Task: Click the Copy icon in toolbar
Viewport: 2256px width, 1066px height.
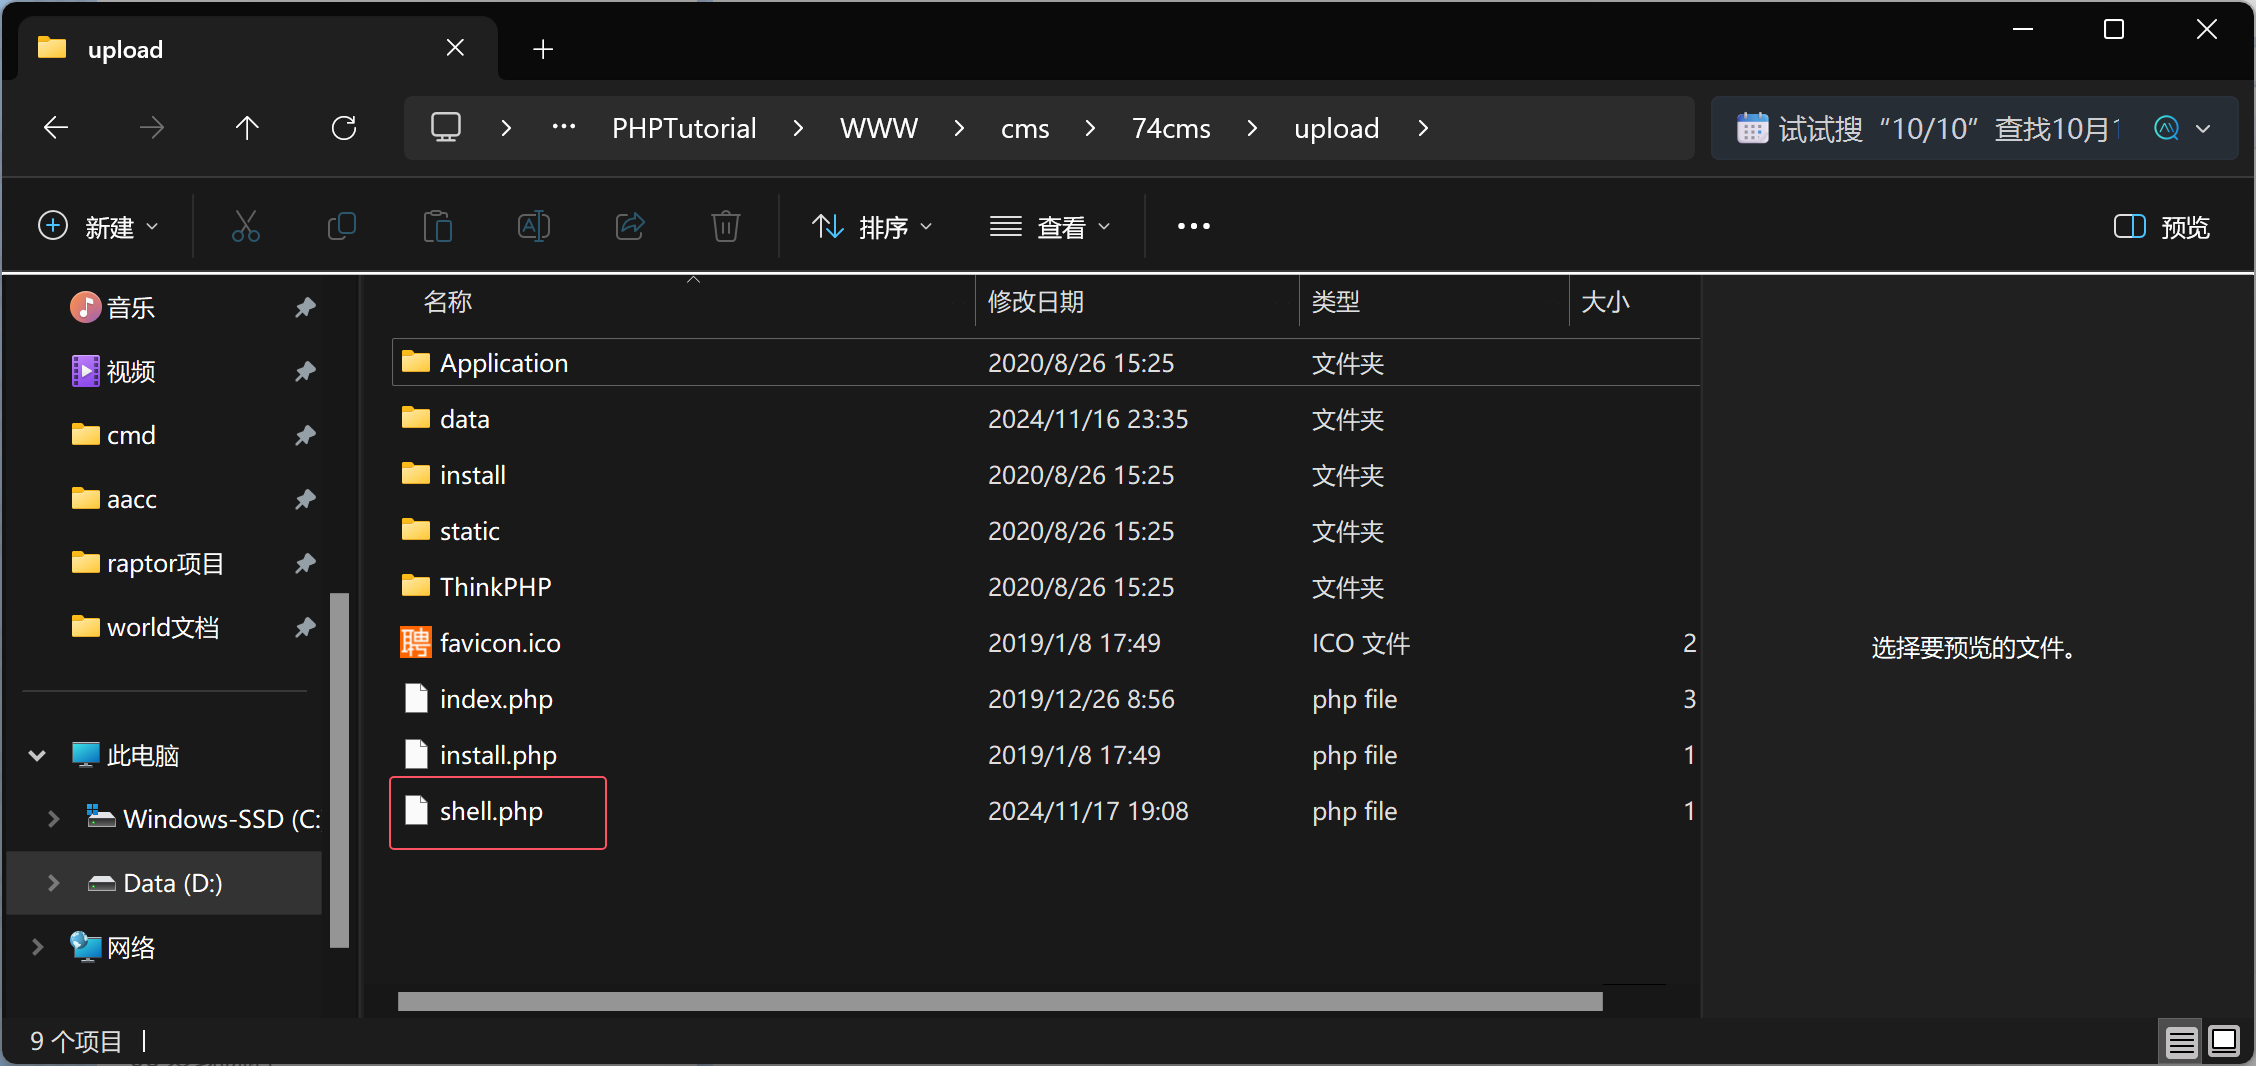Action: 342,227
